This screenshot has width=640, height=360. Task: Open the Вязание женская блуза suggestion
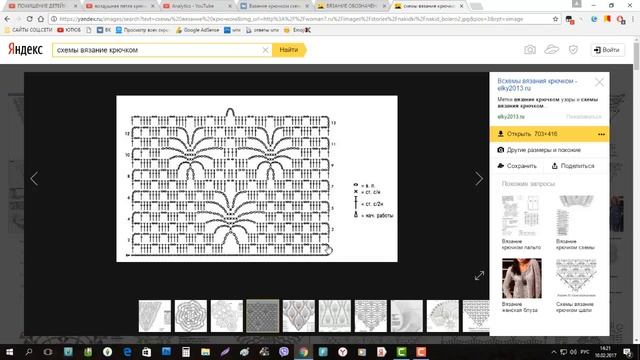click(x=521, y=286)
